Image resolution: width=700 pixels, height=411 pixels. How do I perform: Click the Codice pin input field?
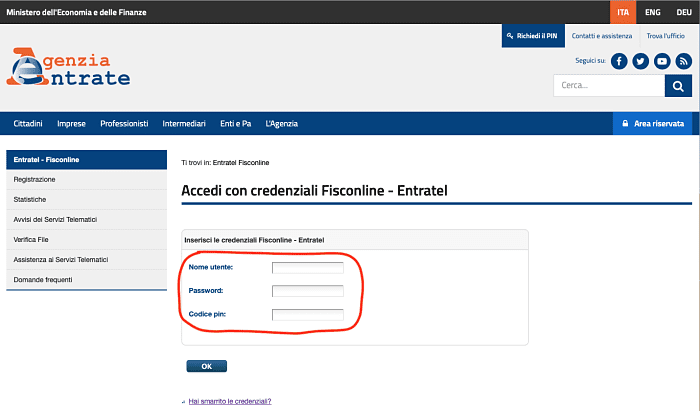click(308, 315)
